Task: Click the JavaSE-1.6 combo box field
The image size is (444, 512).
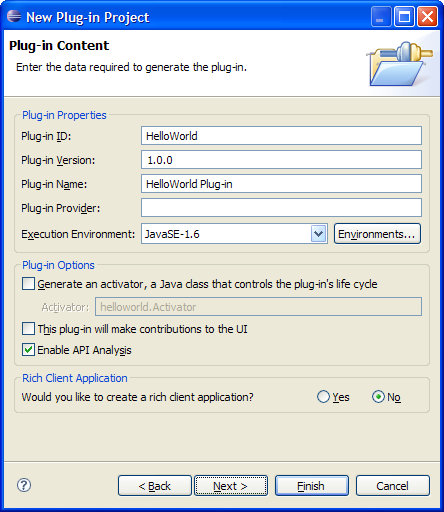Action: 234,234
